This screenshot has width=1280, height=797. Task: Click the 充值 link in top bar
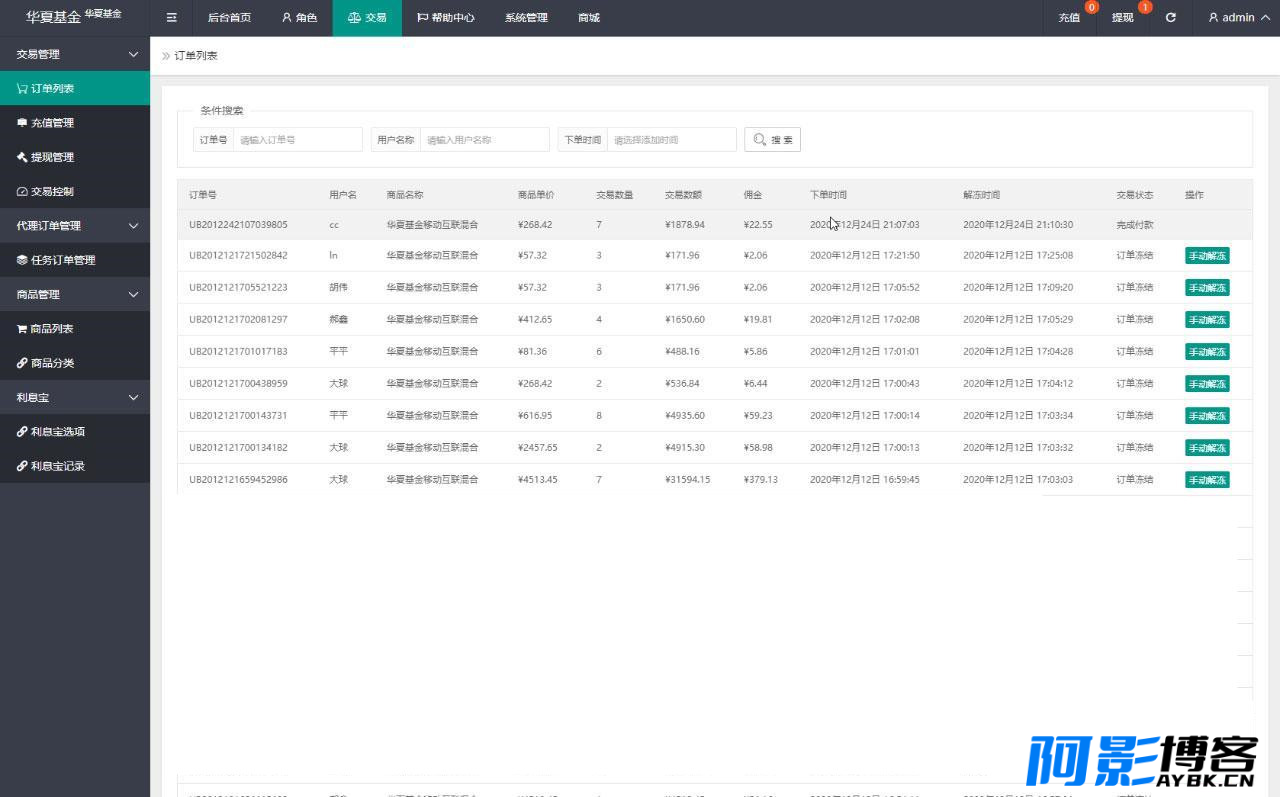point(1069,18)
